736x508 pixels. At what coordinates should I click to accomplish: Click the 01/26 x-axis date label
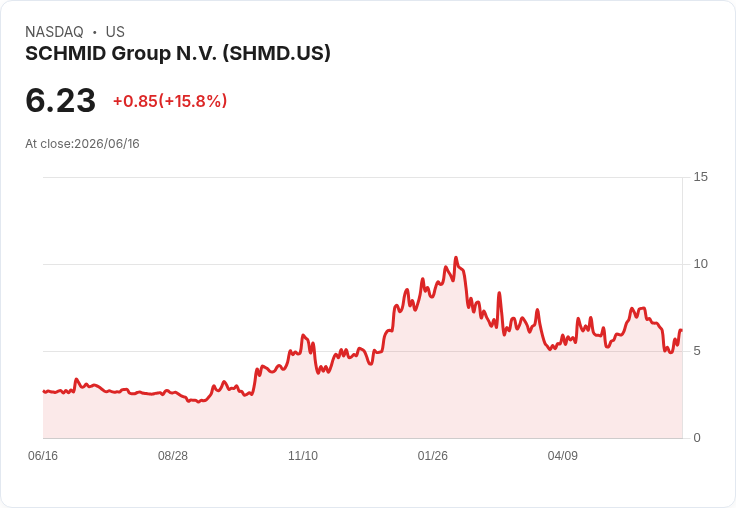pos(433,455)
